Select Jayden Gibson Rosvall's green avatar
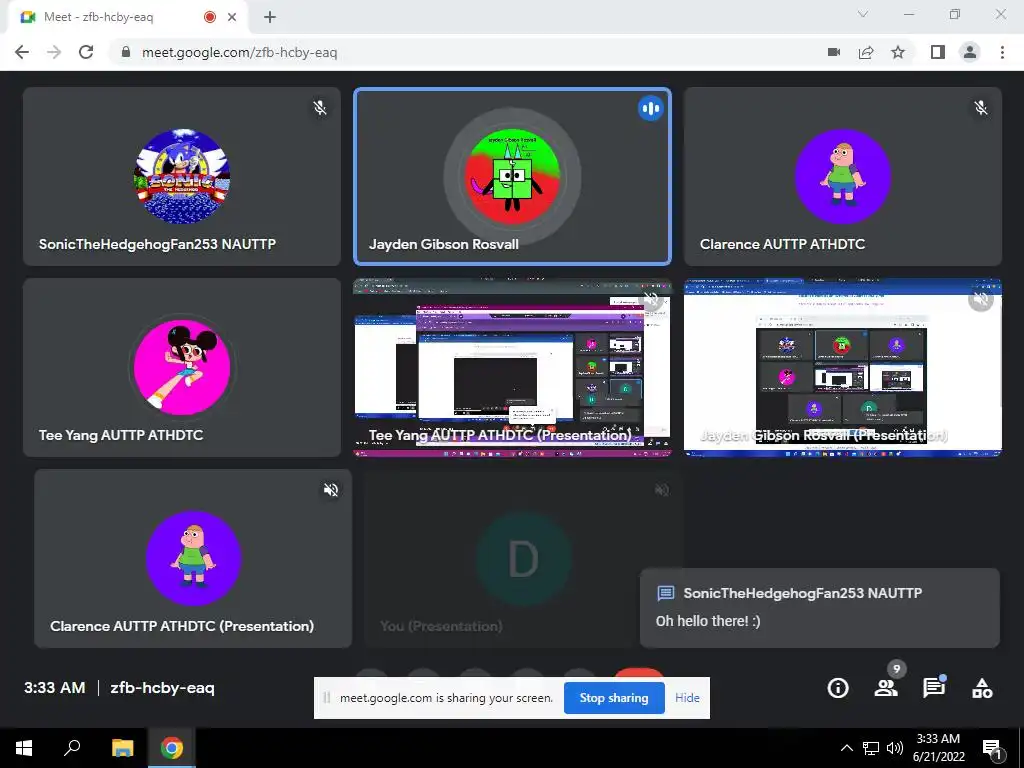This screenshot has height=768, width=1024. (512, 177)
